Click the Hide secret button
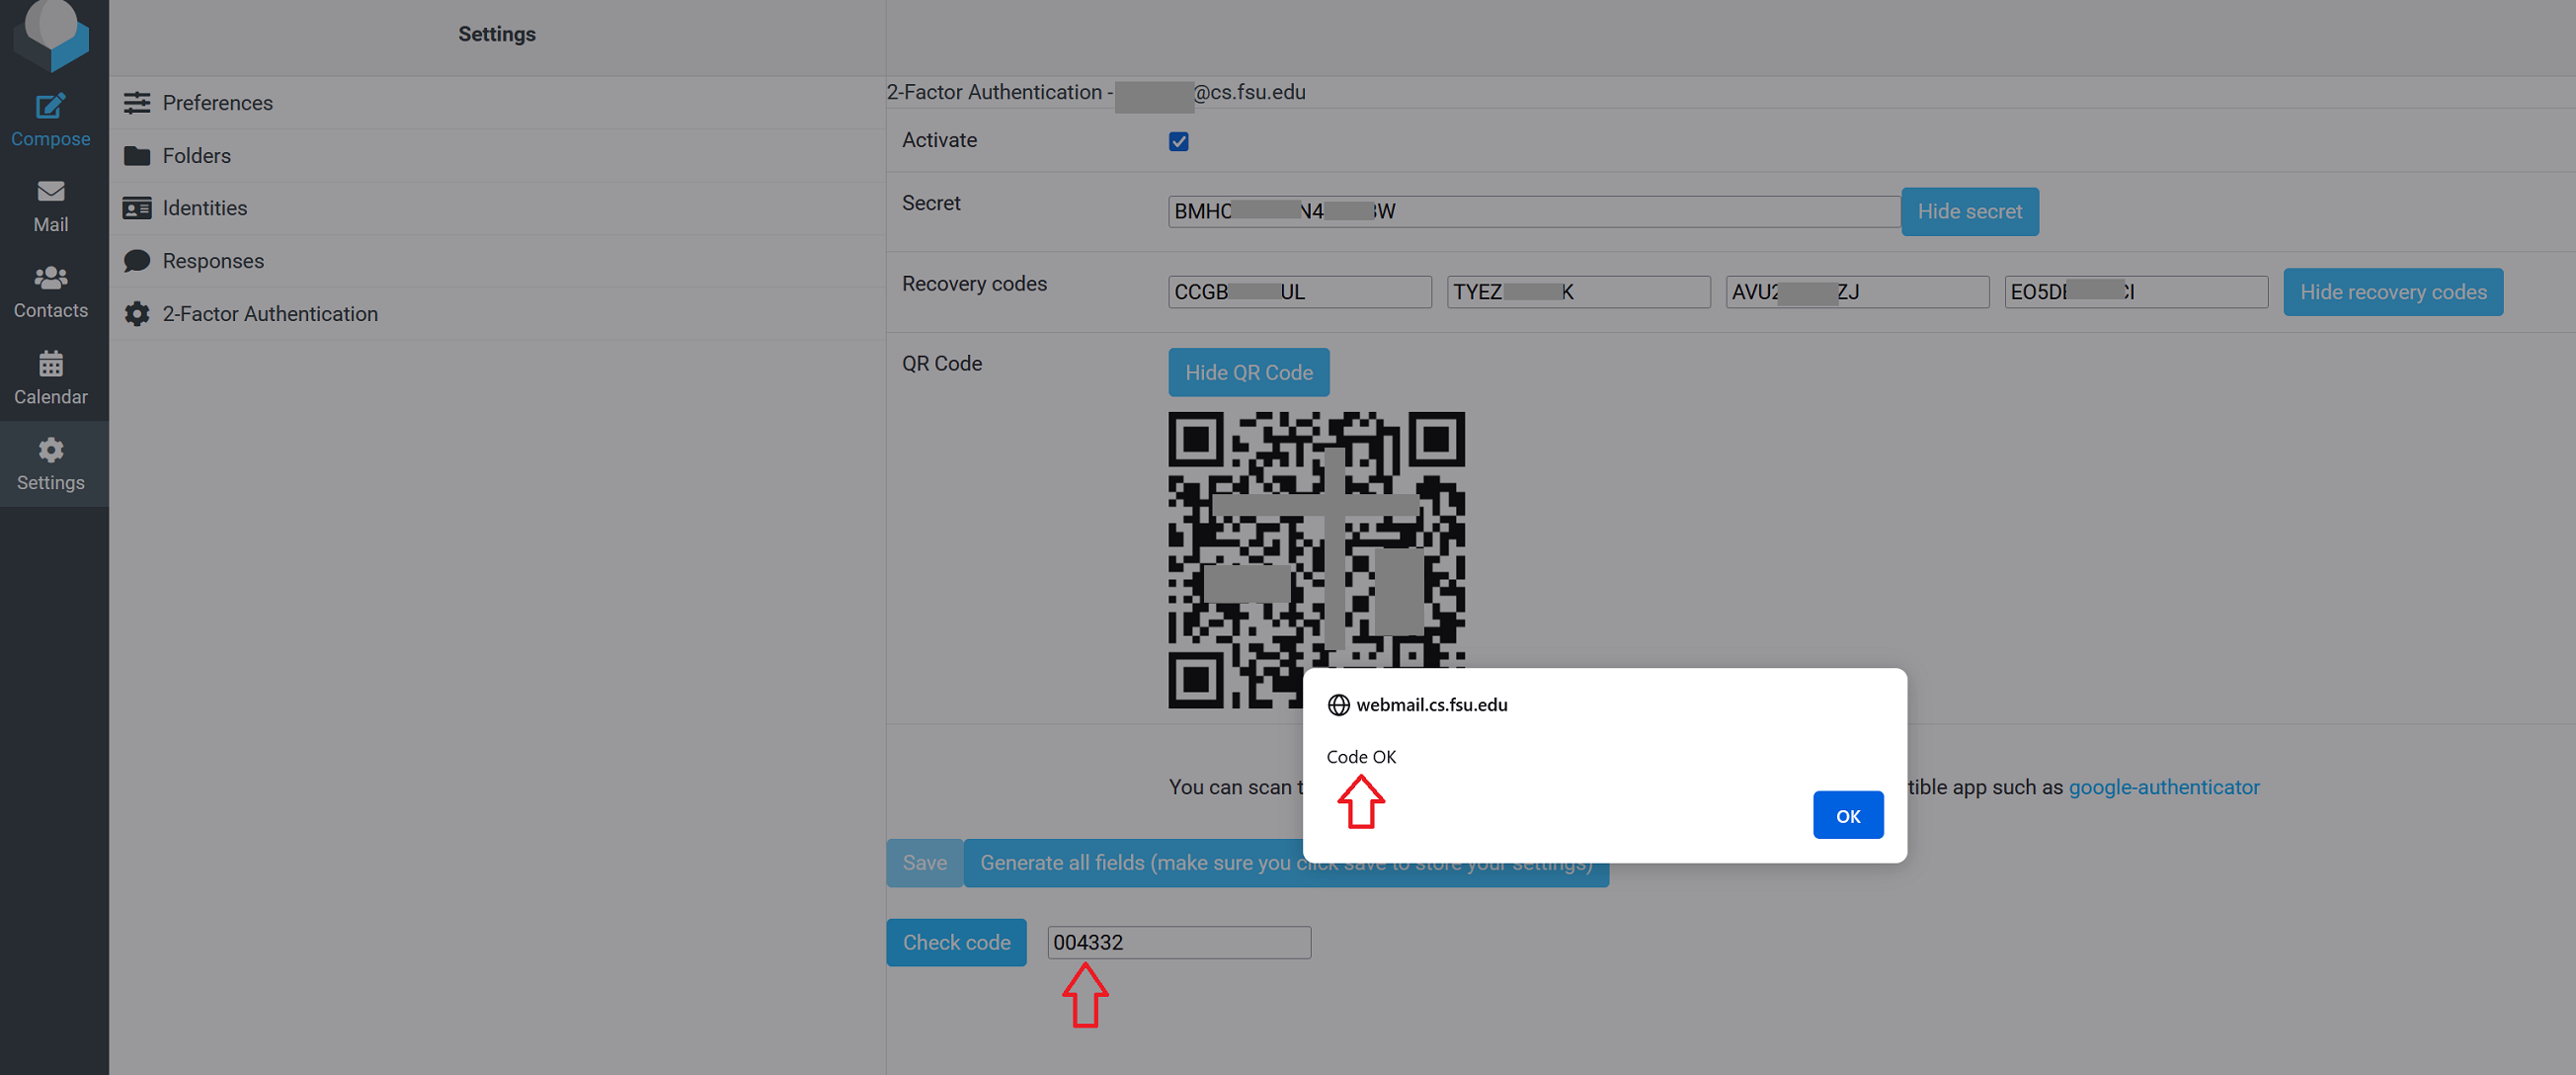The width and height of the screenshot is (2576, 1075). pyautogui.click(x=1969, y=212)
